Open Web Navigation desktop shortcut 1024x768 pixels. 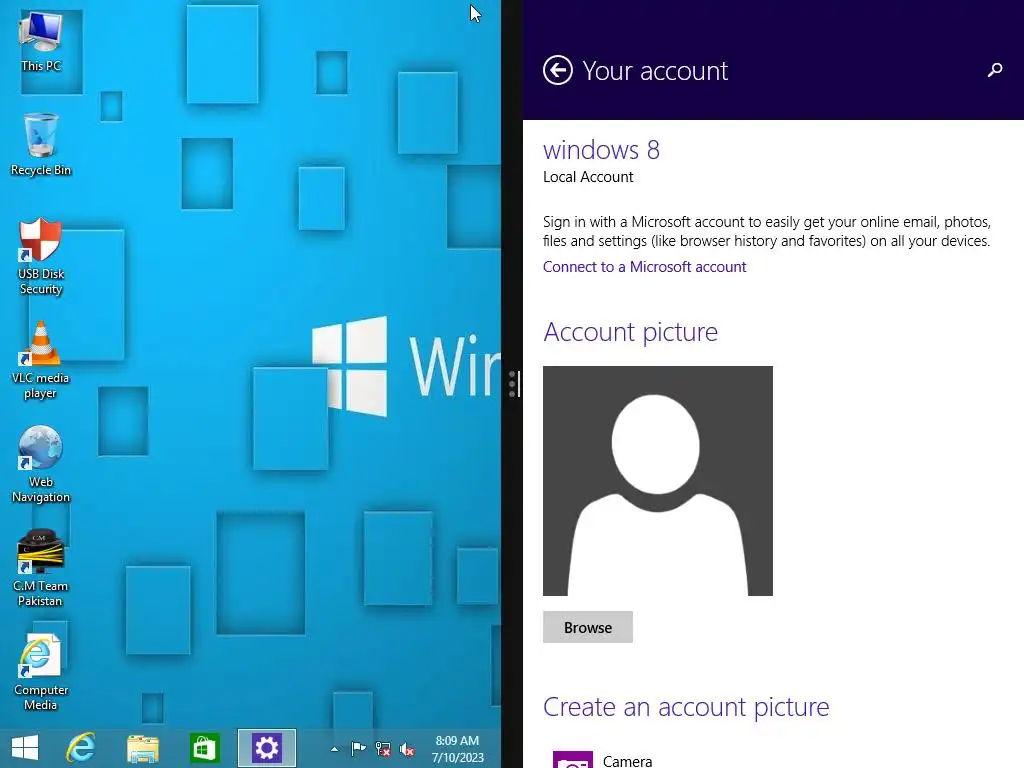tap(40, 464)
